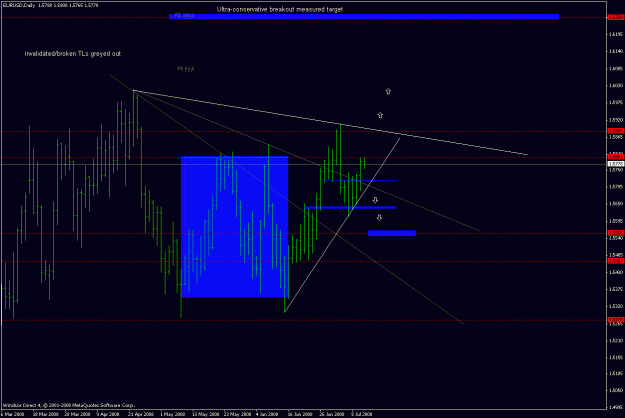
Task: Click the white current price tag on the scale
Action: click(x=615, y=164)
